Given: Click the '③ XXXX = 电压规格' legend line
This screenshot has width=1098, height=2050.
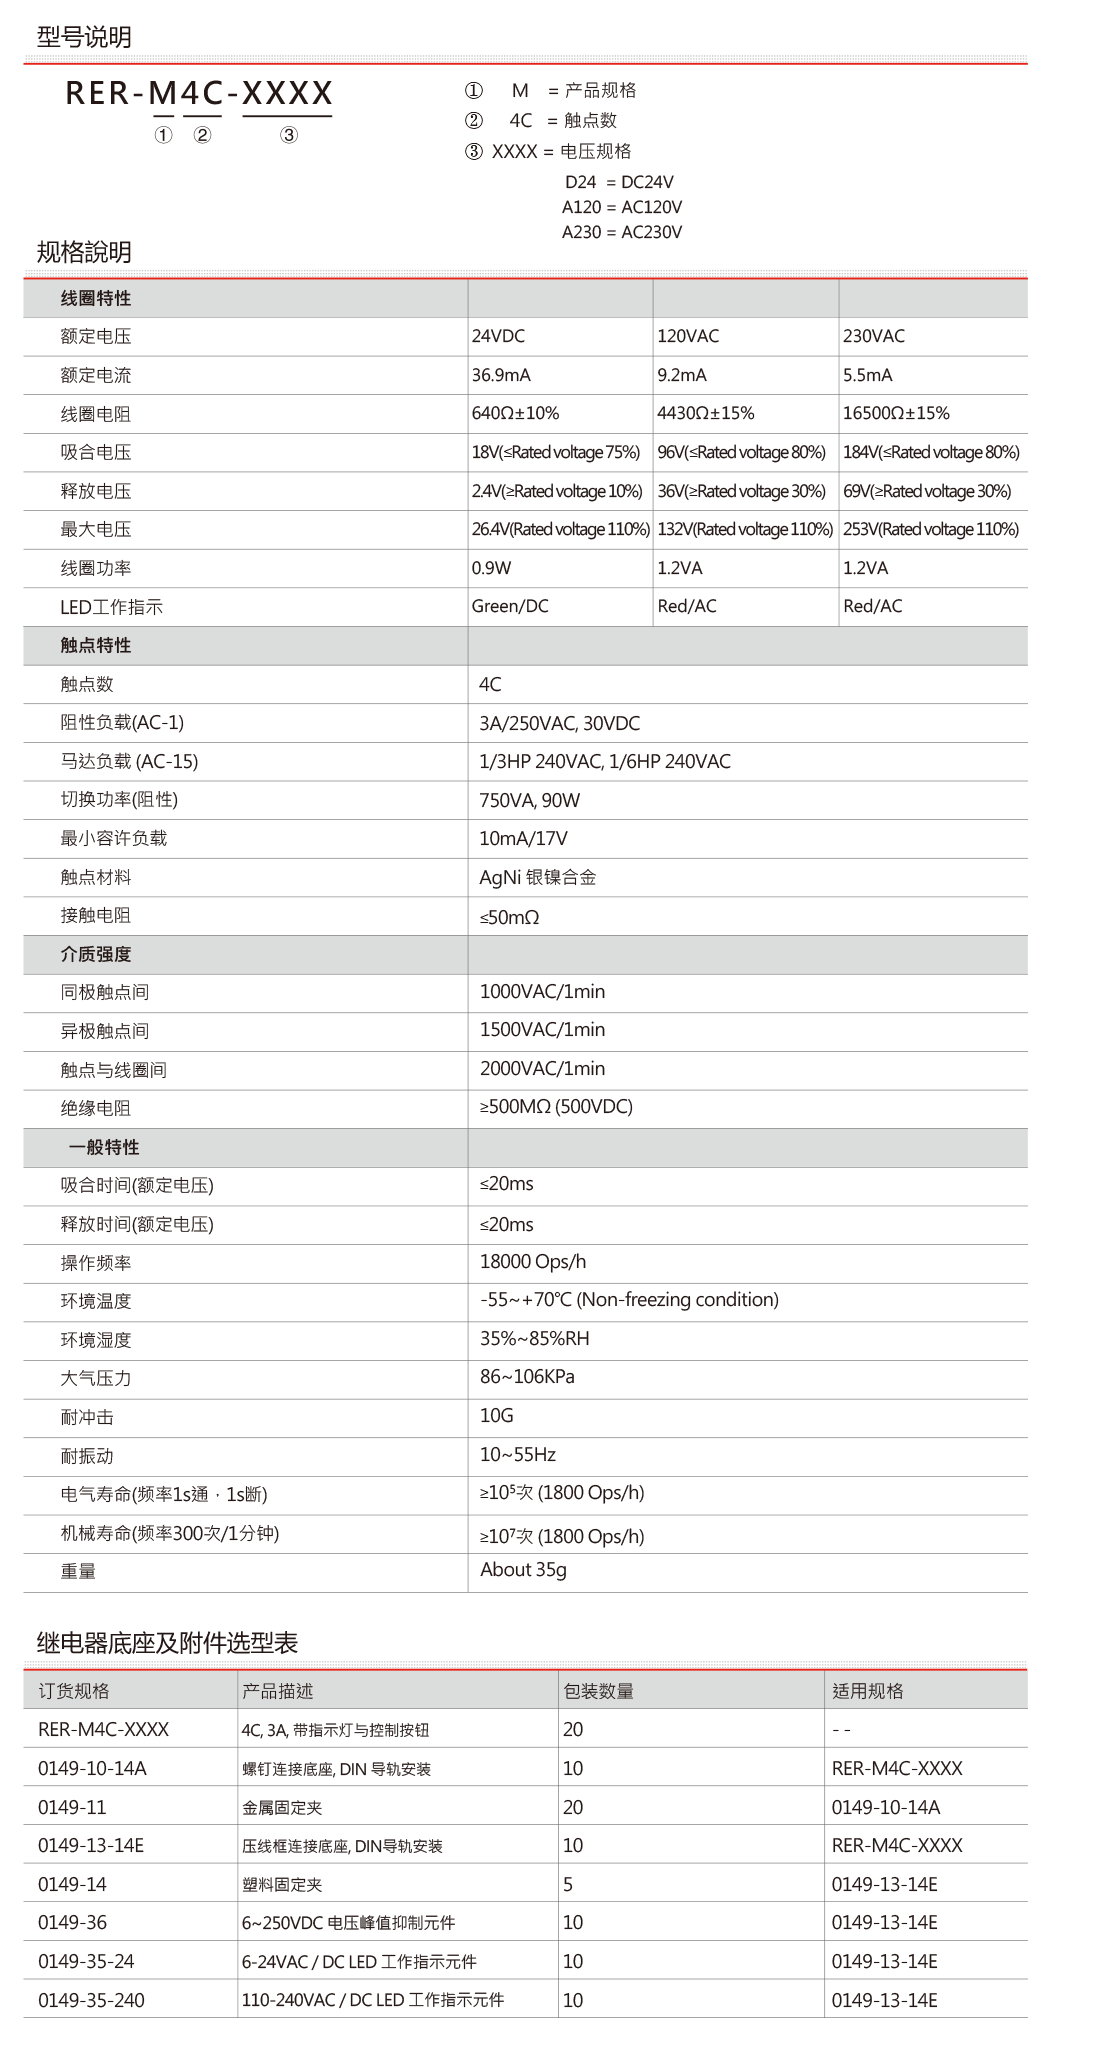Looking at the screenshot, I should coord(548,151).
